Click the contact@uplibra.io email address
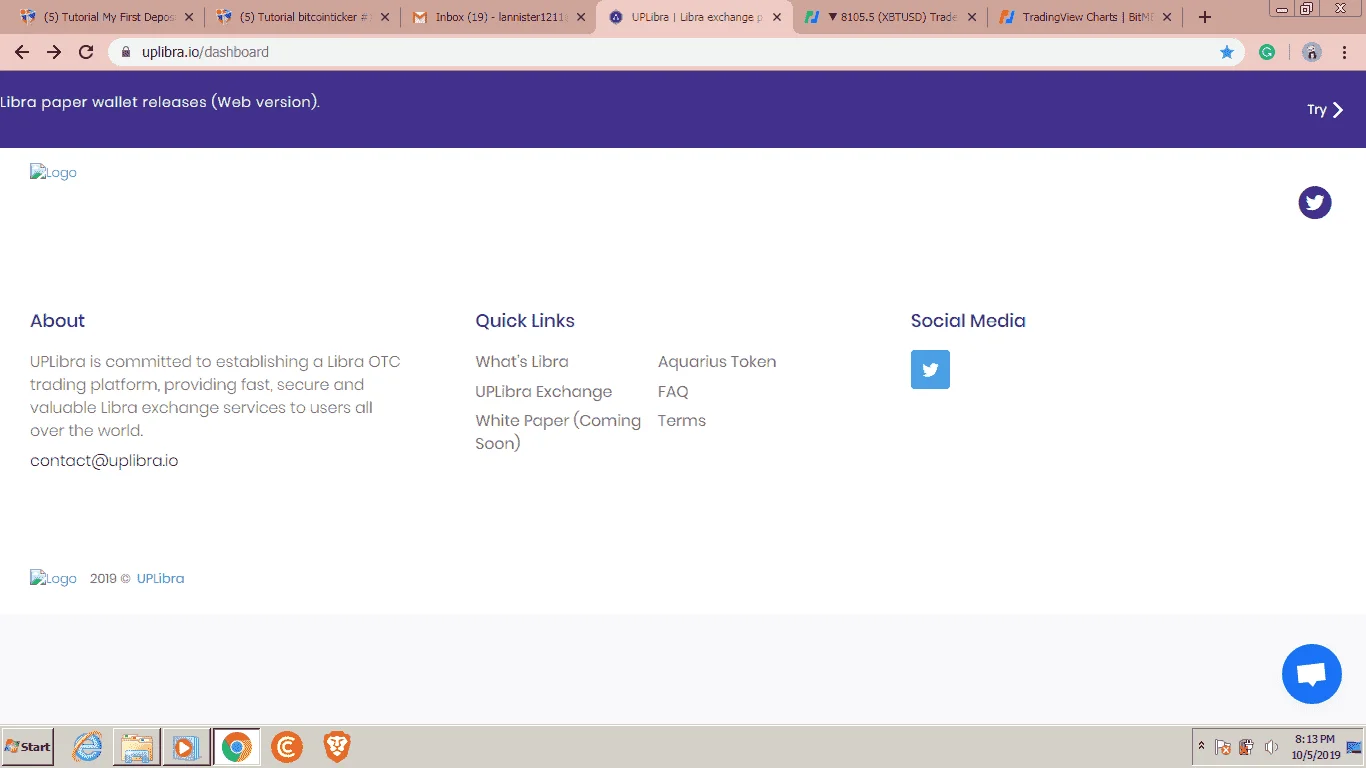The width and height of the screenshot is (1366, 768). 104,461
